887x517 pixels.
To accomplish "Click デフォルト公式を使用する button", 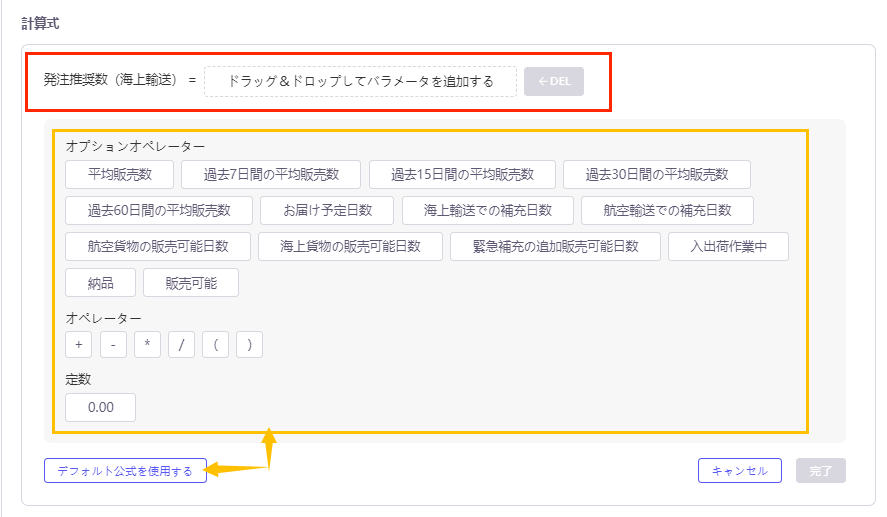I will [x=126, y=471].
